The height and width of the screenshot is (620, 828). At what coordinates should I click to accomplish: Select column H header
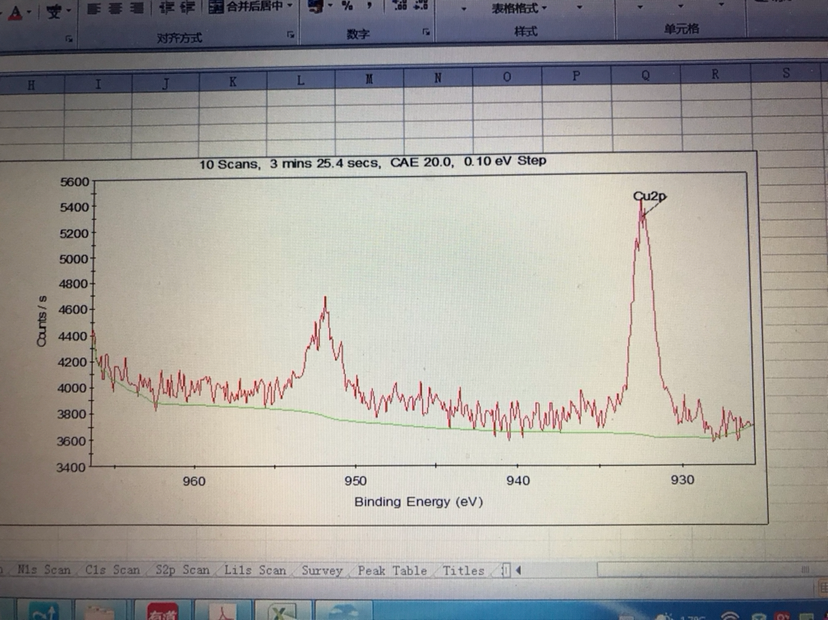point(32,85)
